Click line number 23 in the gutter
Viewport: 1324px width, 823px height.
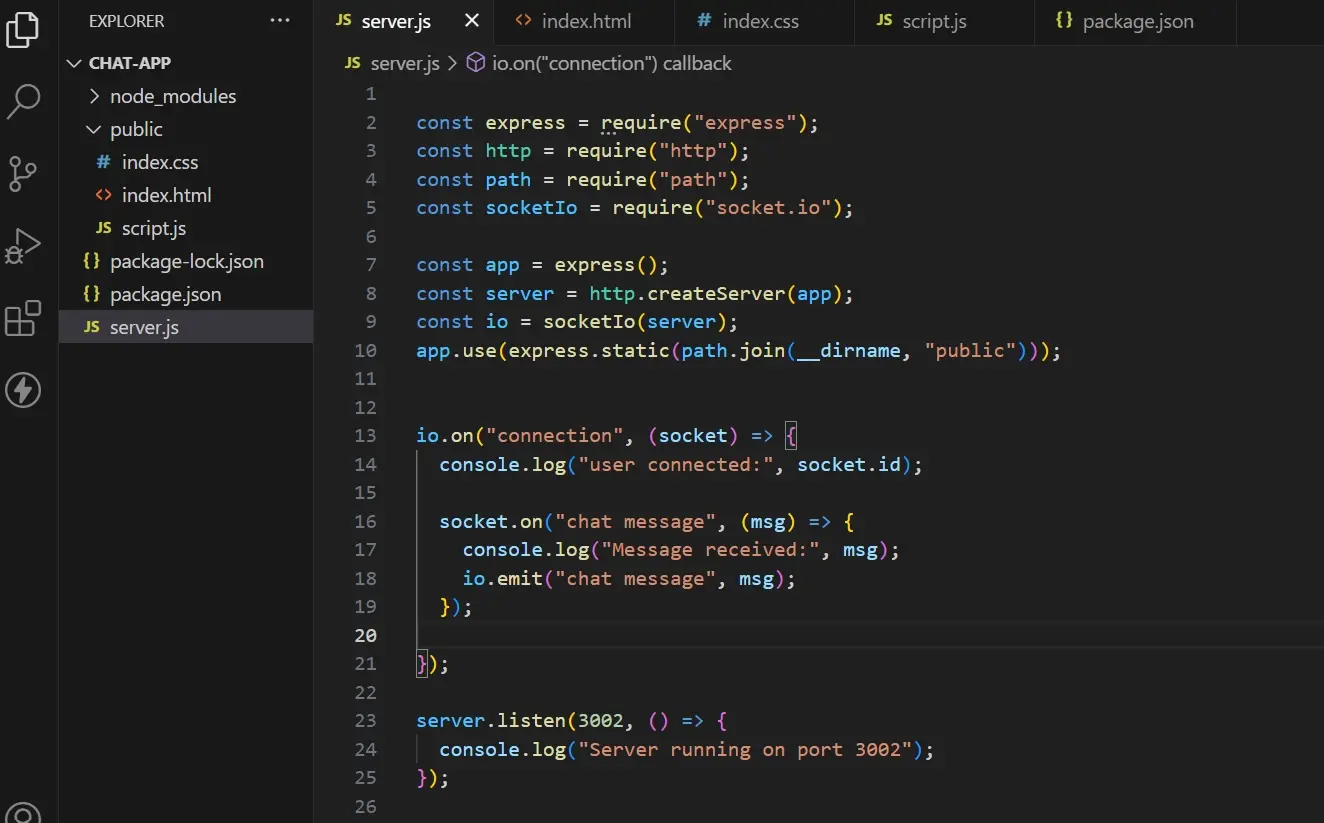click(x=365, y=721)
